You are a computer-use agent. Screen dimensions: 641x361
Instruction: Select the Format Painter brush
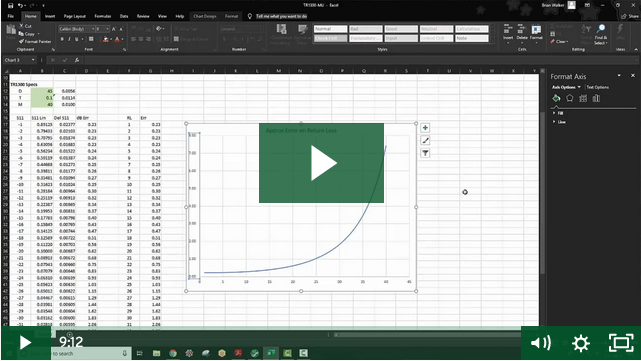35,41
